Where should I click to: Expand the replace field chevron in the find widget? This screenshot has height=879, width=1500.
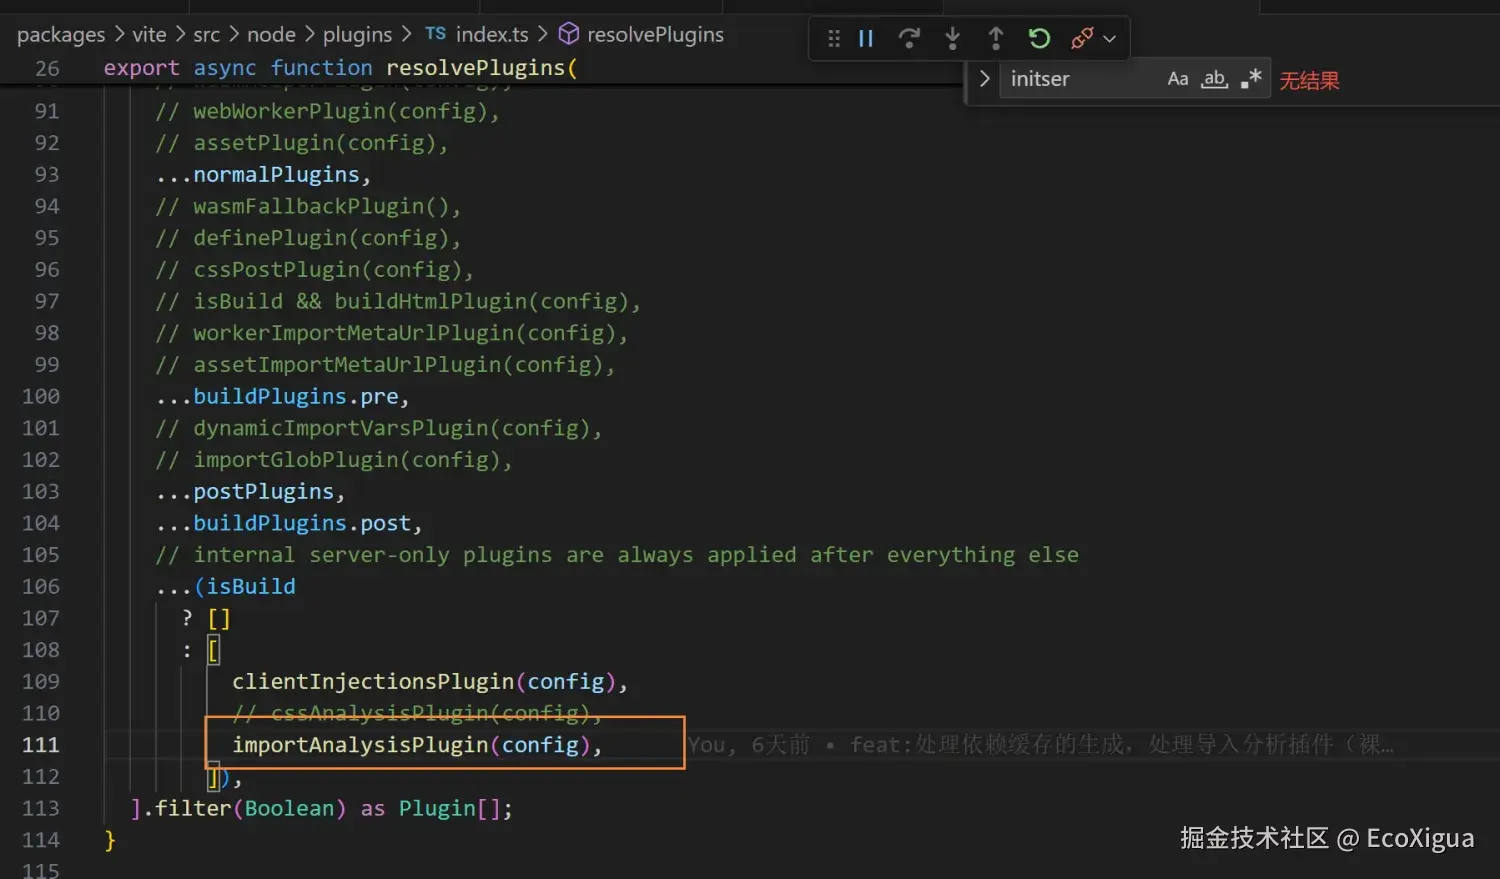(x=984, y=79)
